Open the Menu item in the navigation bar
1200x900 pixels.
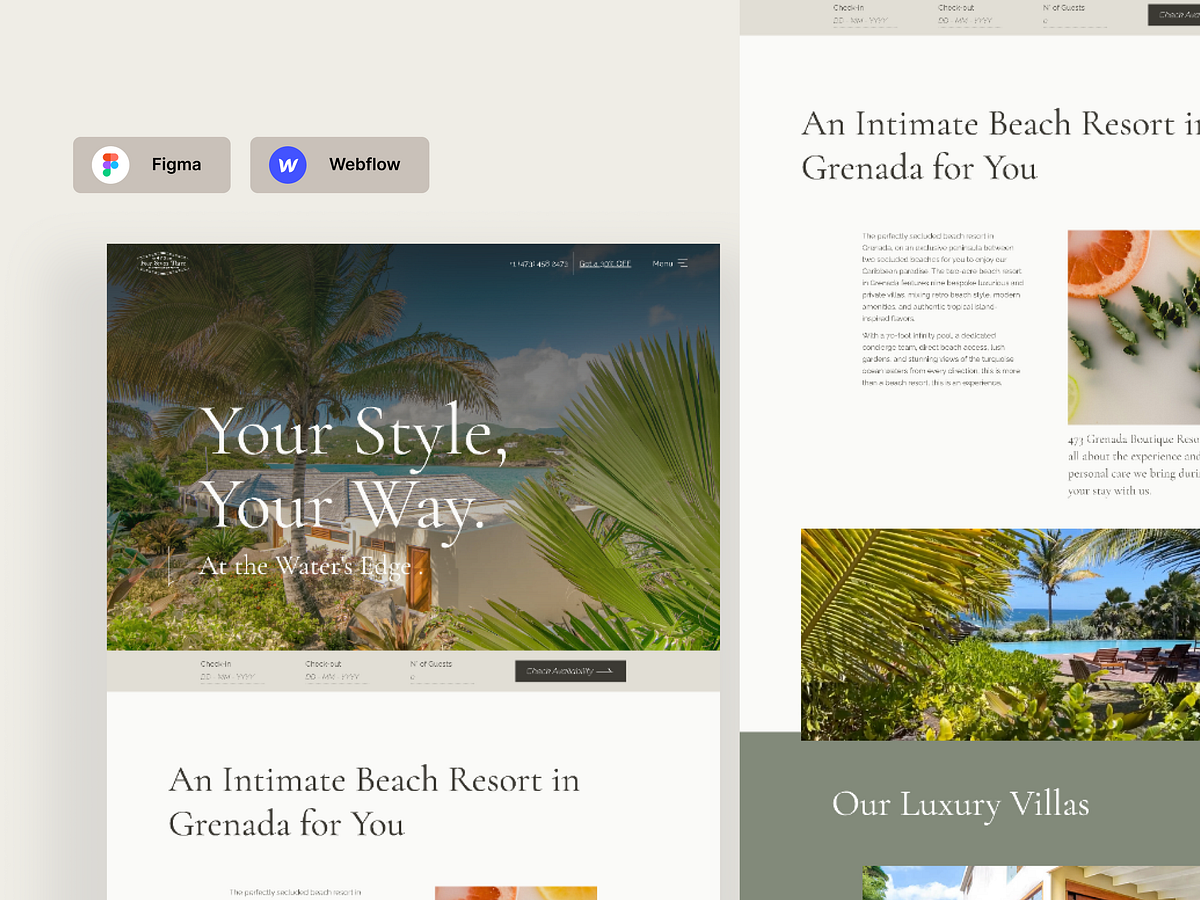pyautogui.click(x=661, y=263)
